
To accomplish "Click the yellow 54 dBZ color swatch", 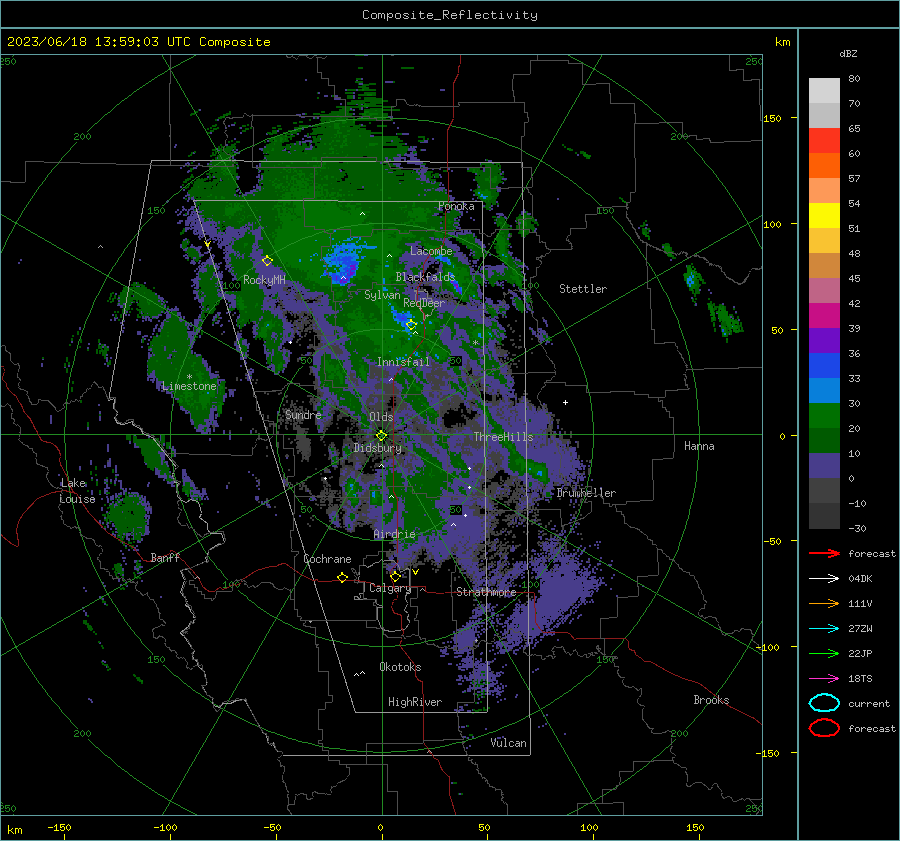I will [824, 215].
